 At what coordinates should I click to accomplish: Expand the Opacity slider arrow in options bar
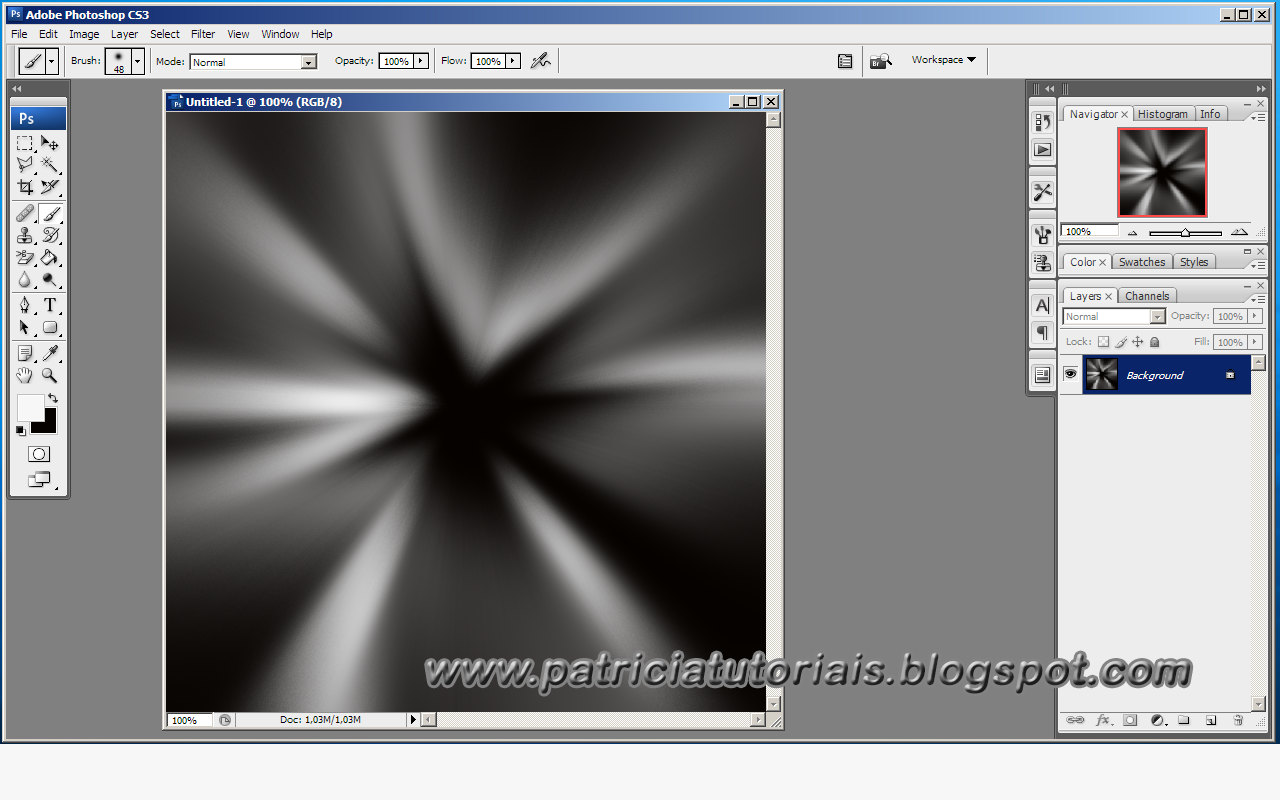point(421,61)
